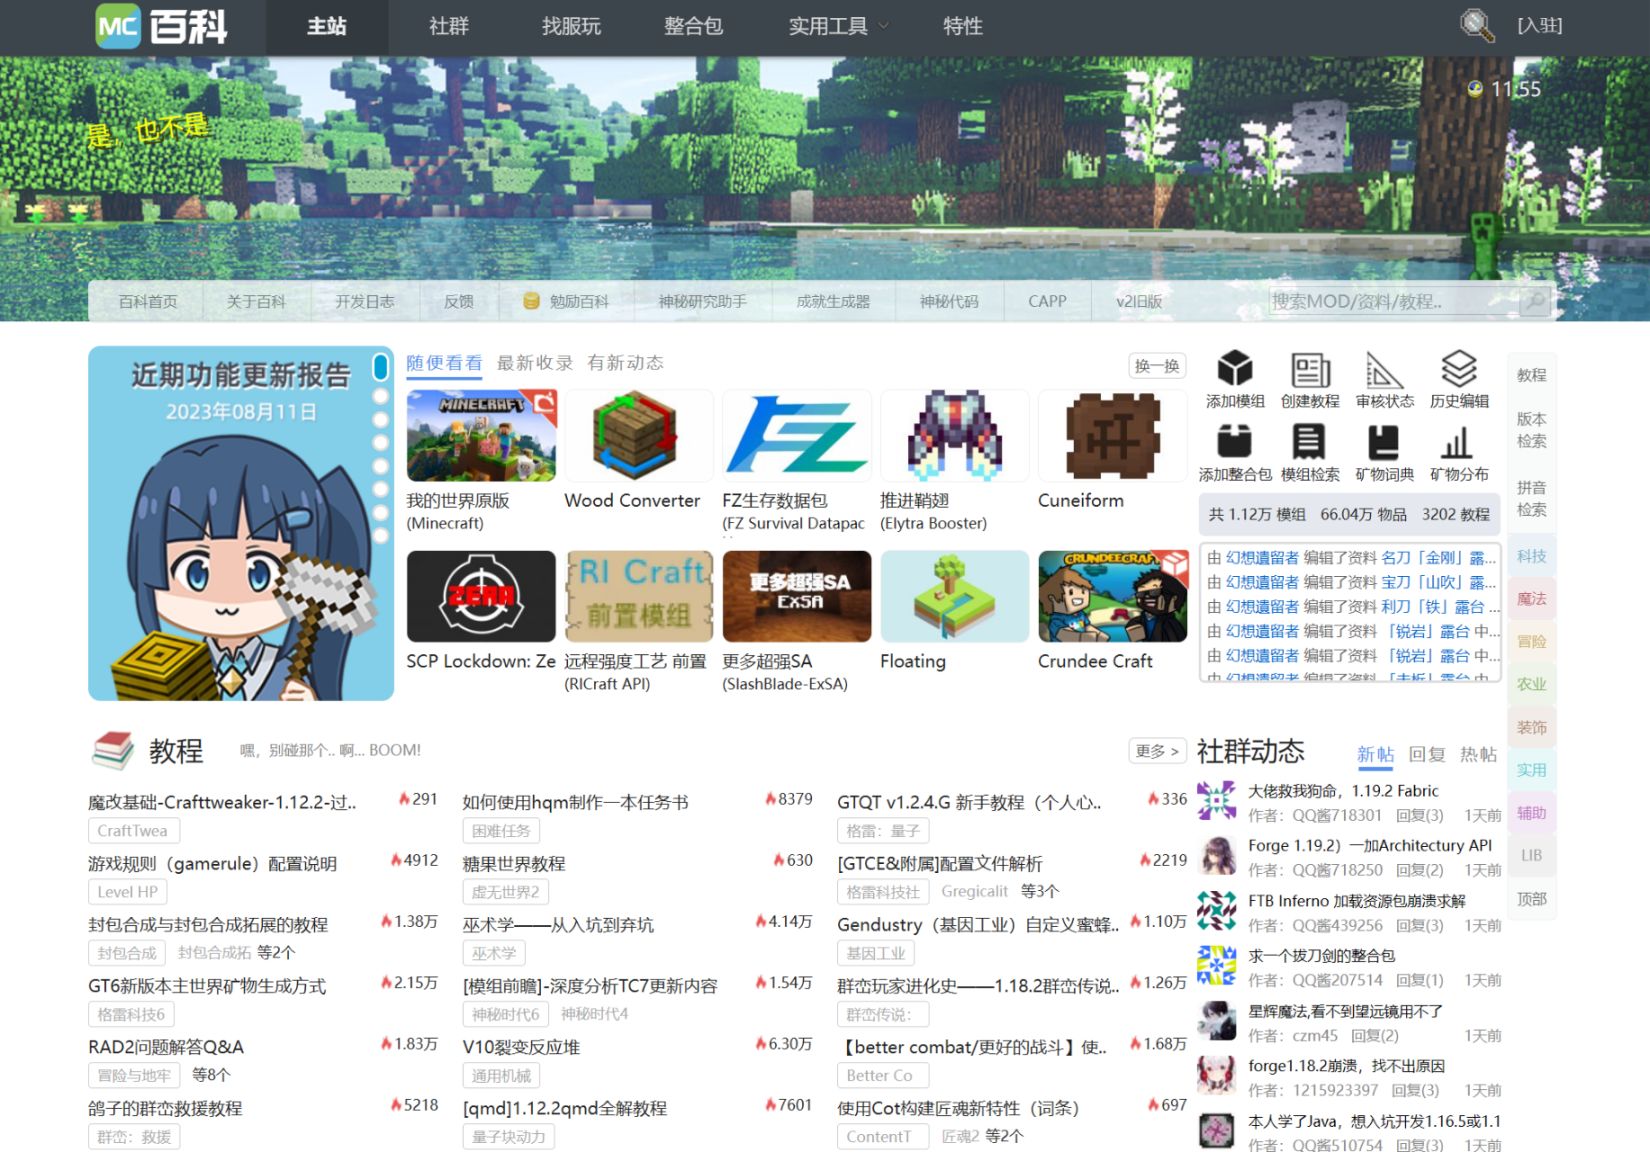The width and height of the screenshot is (1650, 1152).
Task: Open tutorial V10裂变反应堆
Action: pyautogui.click(x=521, y=1047)
